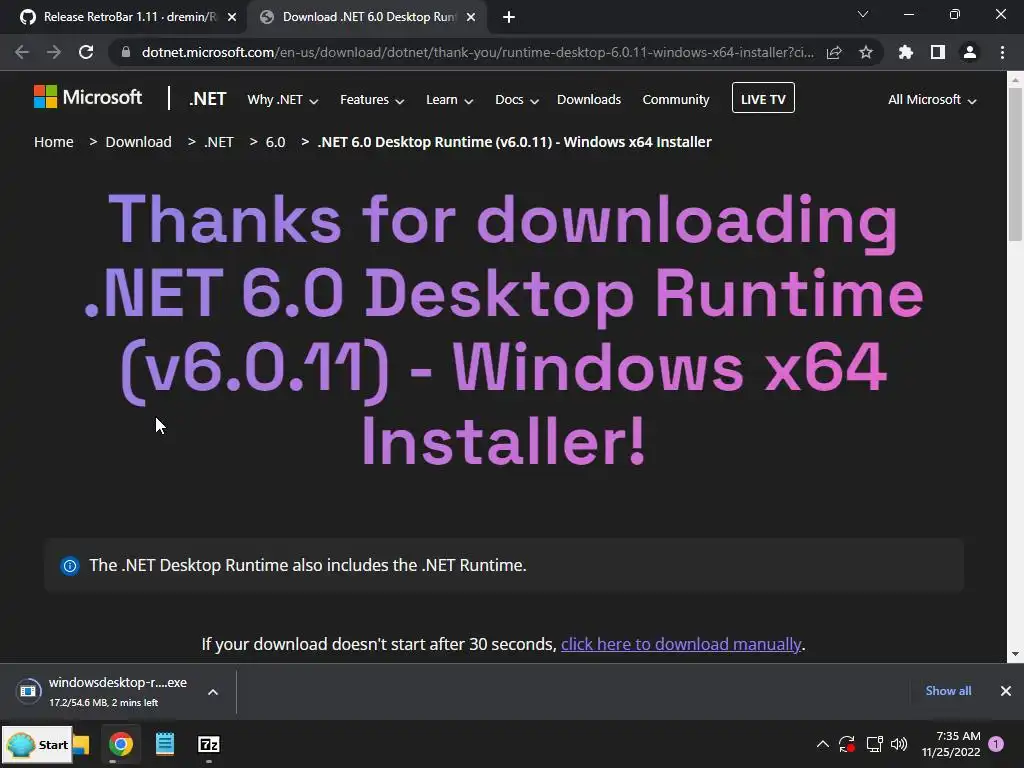The width and height of the screenshot is (1024, 768).
Task: Open the notification center badge
Action: (996, 744)
